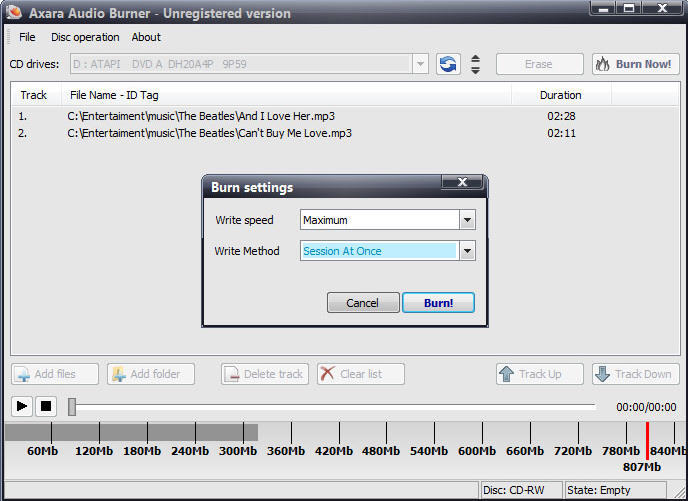688x501 pixels.
Task: Click the Burn! button in dialog
Action: click(x=438, y=303)
